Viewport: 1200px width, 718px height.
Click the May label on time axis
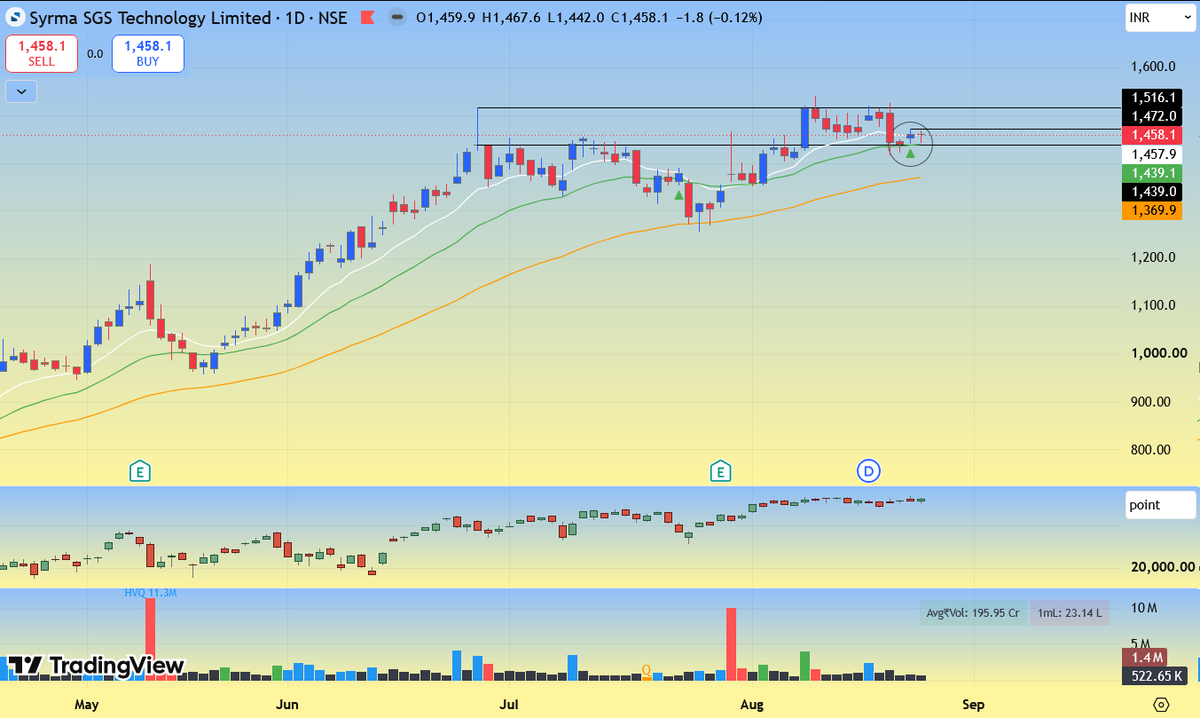tap(86, 704)
